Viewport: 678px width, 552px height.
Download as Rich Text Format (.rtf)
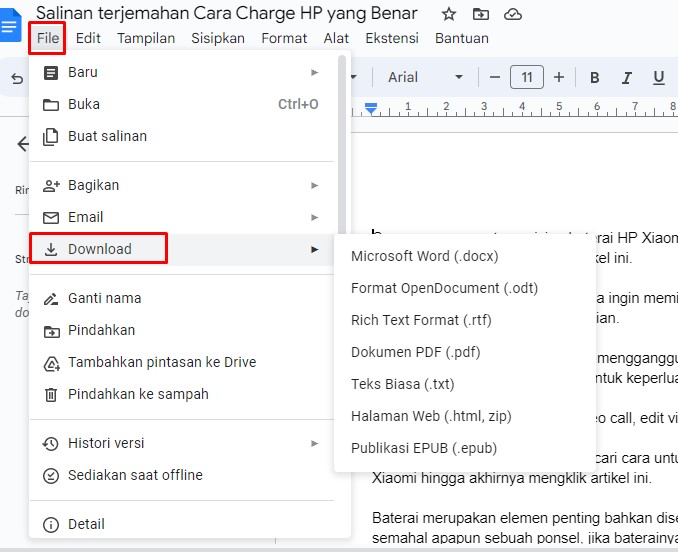point(465,320)
